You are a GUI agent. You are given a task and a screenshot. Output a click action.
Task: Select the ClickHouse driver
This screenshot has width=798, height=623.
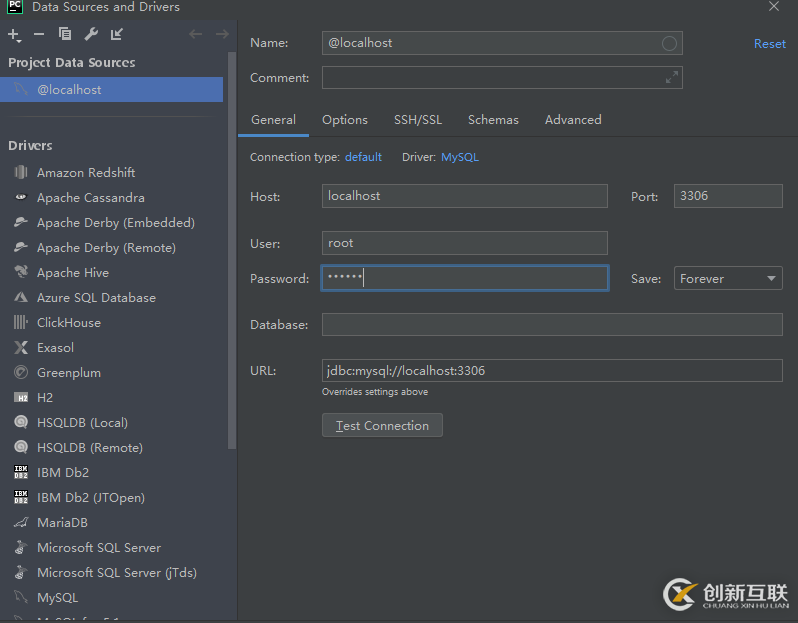[69, 323]
